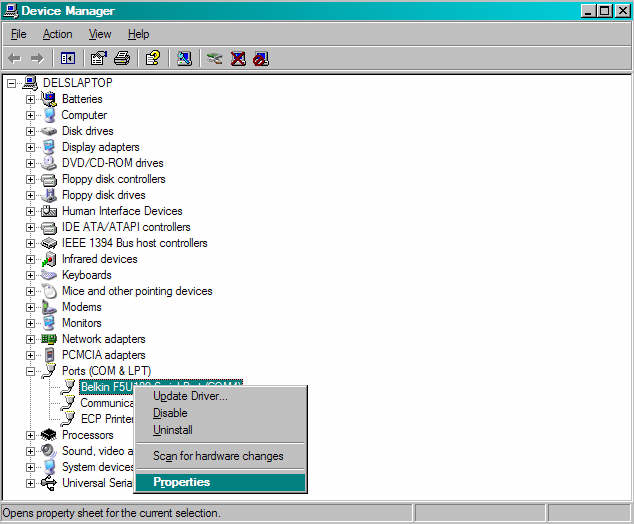Expand the Modems tree node

pos(30,307)
